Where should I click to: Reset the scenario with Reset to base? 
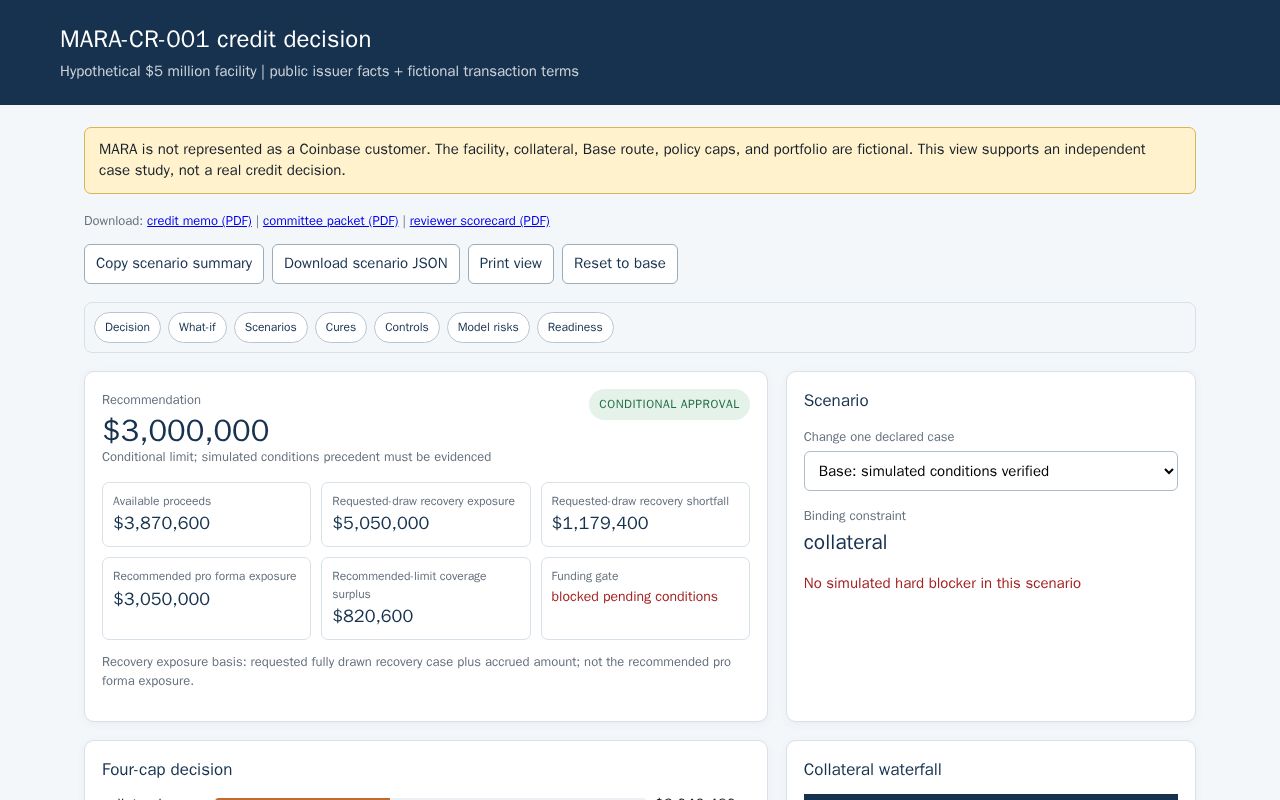coord(620,264)
